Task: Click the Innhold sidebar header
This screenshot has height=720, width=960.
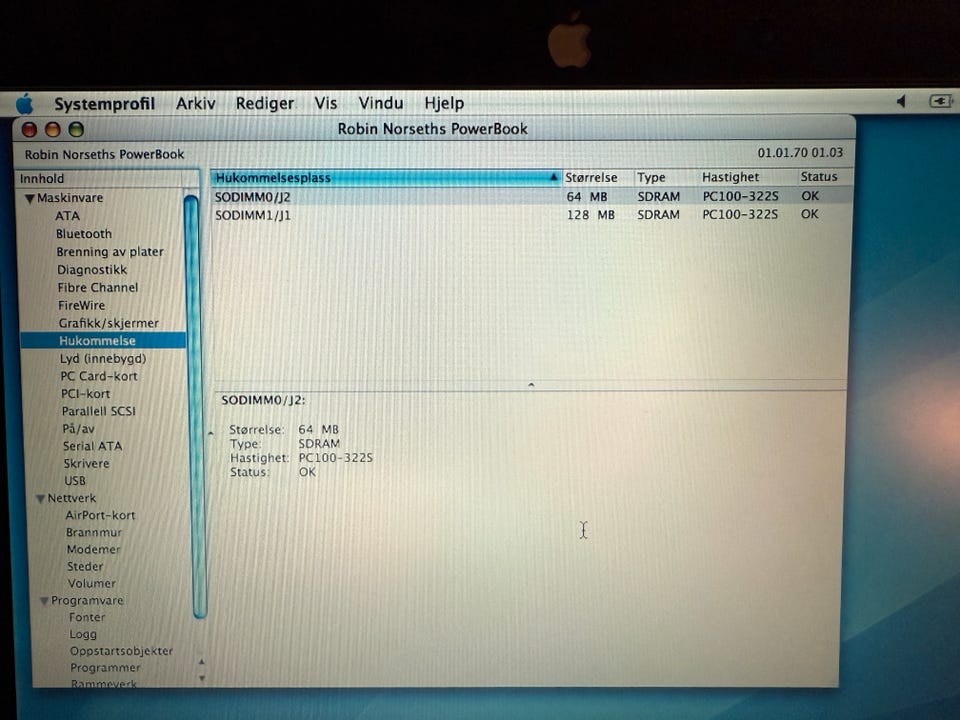Action: (x=99, y=179)
